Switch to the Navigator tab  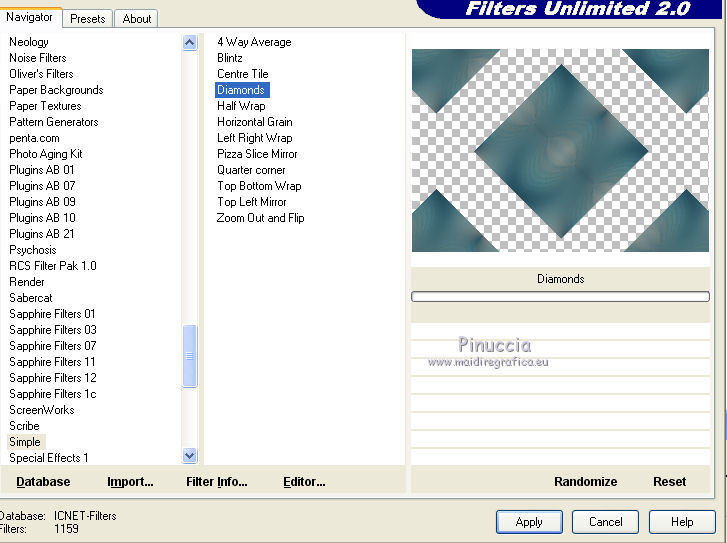[x=29, y=17]
